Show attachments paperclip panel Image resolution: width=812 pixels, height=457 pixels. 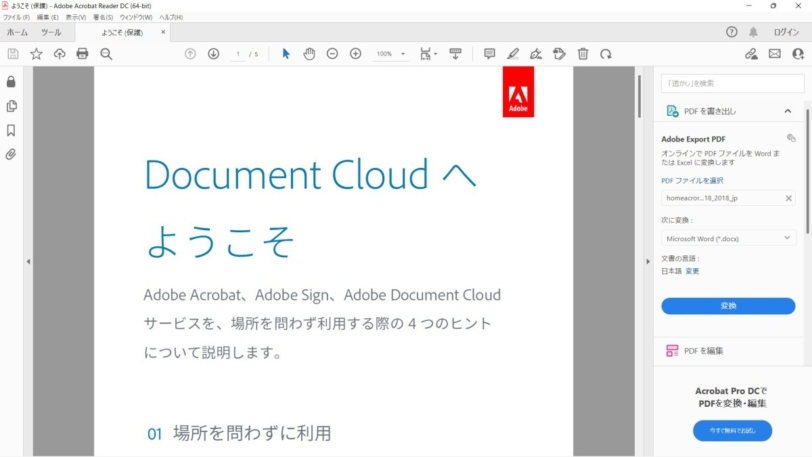click(11, 154)
